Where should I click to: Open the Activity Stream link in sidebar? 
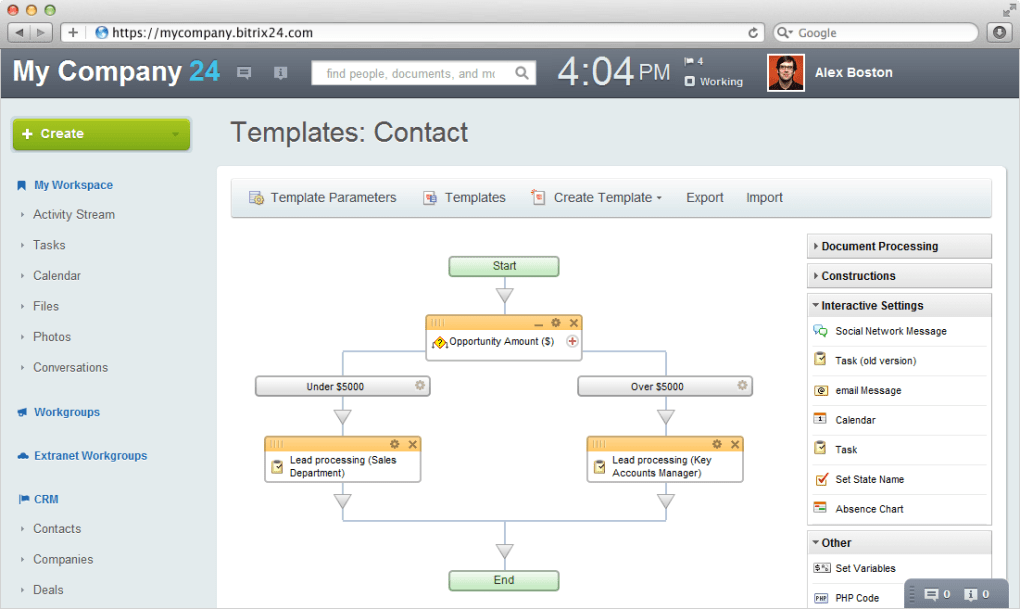point(73,214)
